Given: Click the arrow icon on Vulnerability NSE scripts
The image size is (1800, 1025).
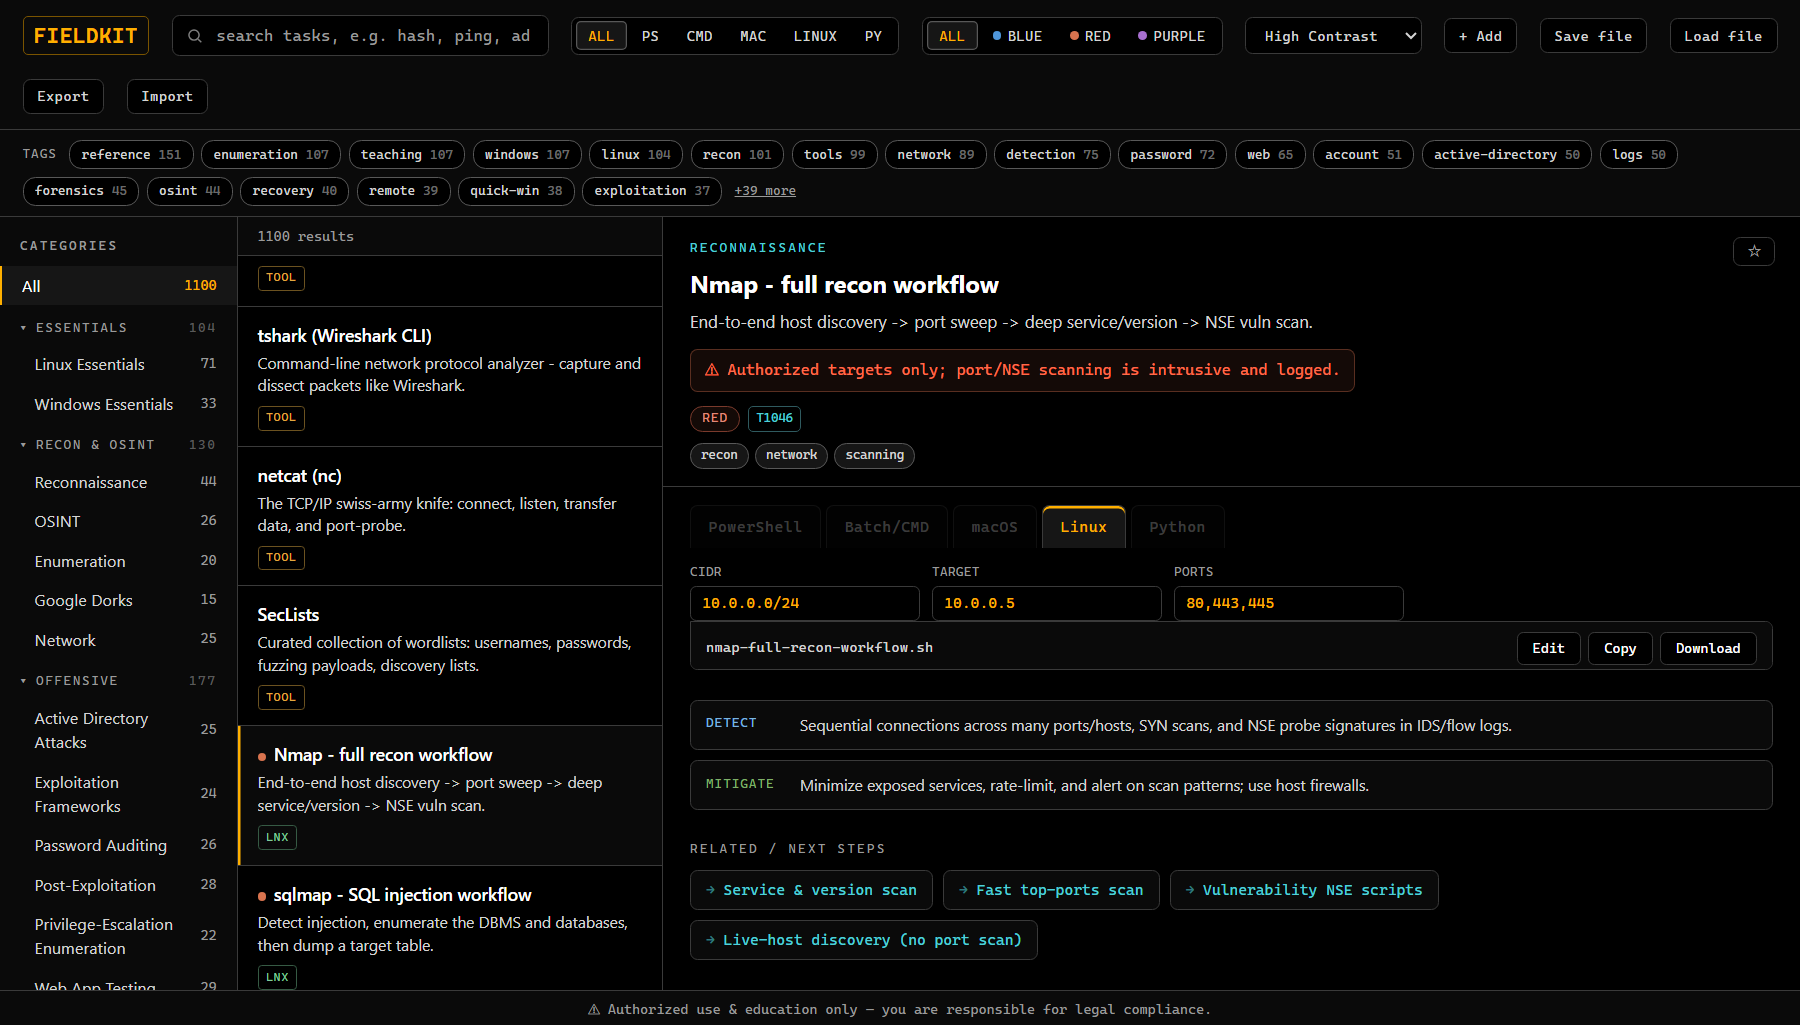Looking at the screenshot, I should [x=1190, y=890].
